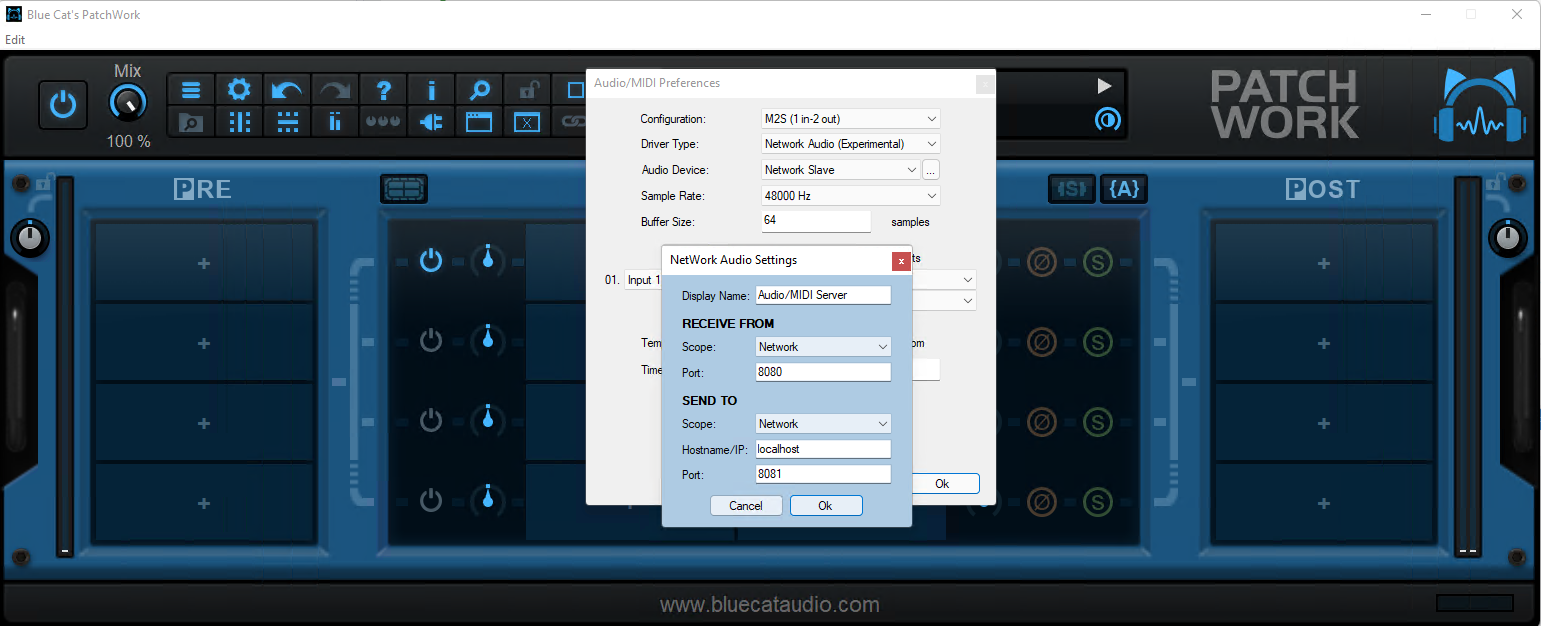Click the ... button next to Audio Device
This screenshot has width=1541, height=626.
[931, 170]
